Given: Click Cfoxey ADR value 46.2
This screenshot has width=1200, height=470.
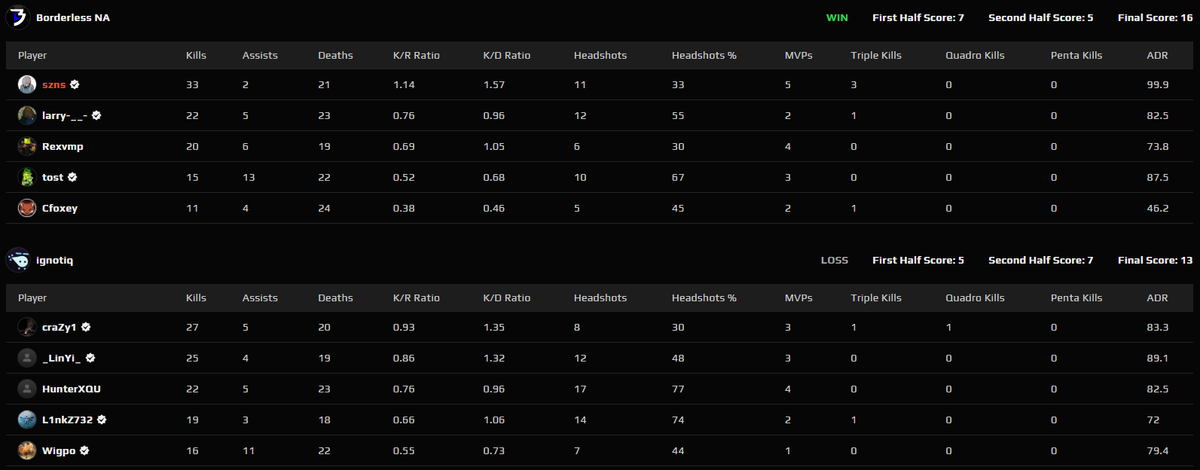Looking at the screenshot, I should (1157, 208).
